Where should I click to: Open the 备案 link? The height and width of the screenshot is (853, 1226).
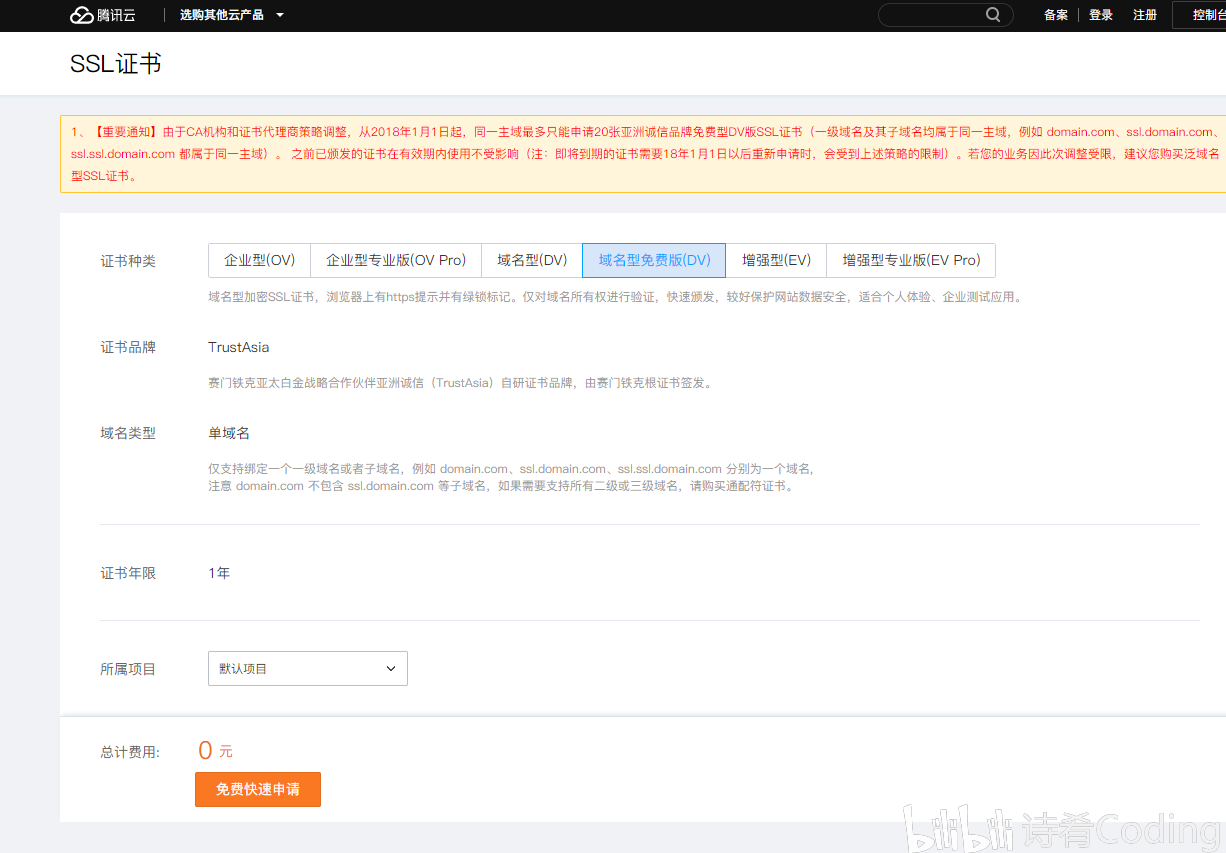click(1056, 15)
